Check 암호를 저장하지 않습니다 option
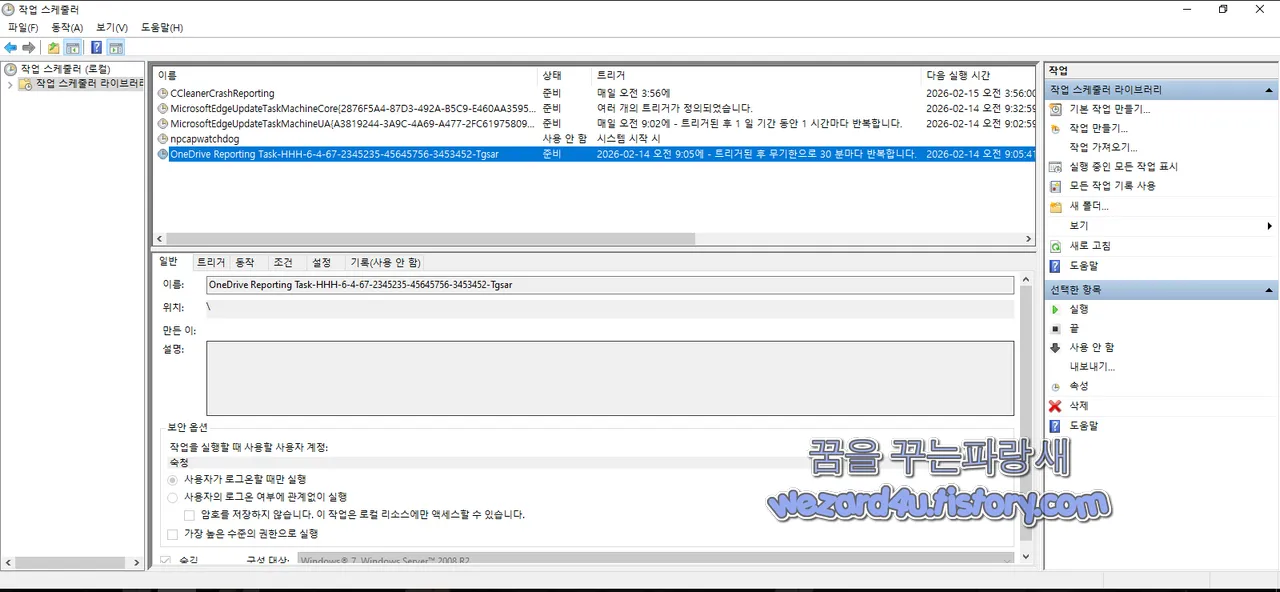The width and height of the screenshot is (1280, 592). pos(189,515)
